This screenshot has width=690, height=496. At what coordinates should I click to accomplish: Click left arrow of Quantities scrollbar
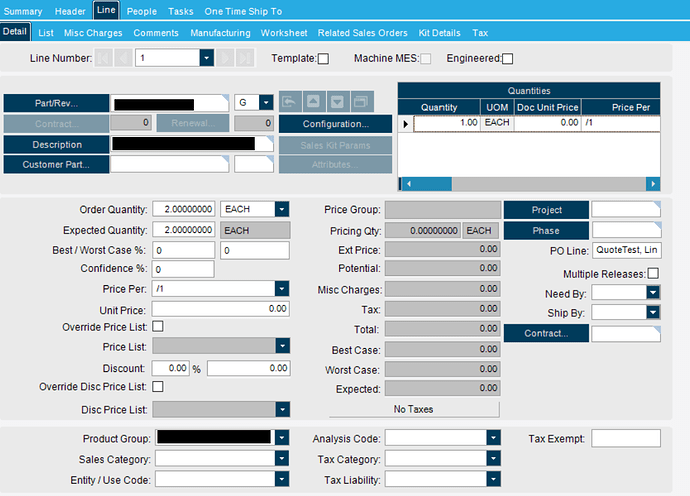tap(409, 184)
